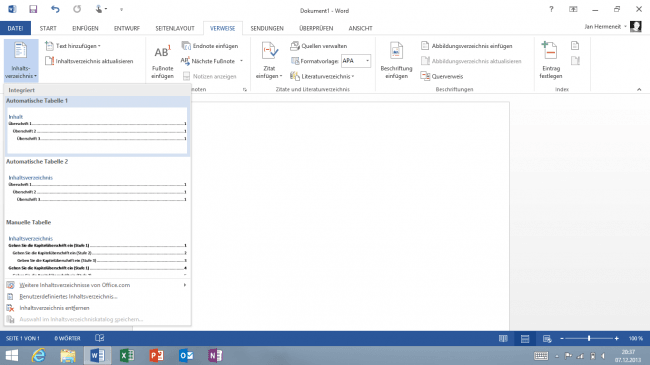
Task: Insert a footnote with Fußnote einfügen
Action: (162, 61)
